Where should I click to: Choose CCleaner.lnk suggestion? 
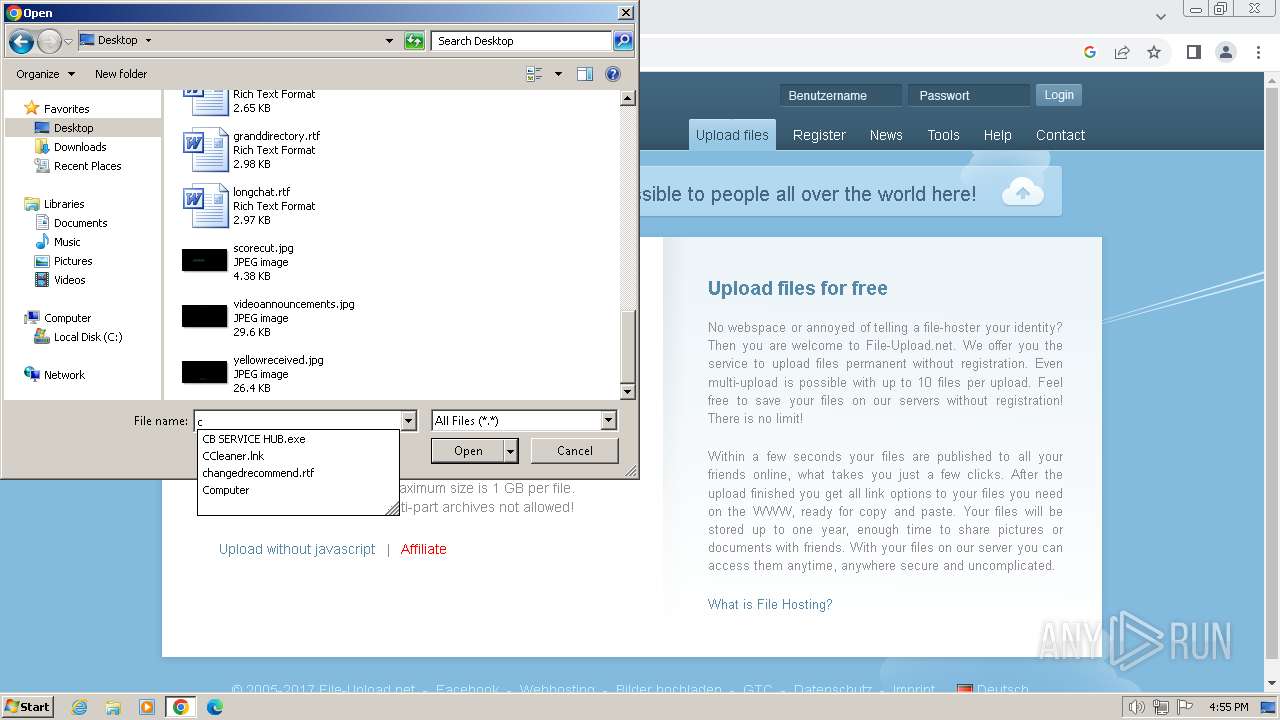[233, 456]
